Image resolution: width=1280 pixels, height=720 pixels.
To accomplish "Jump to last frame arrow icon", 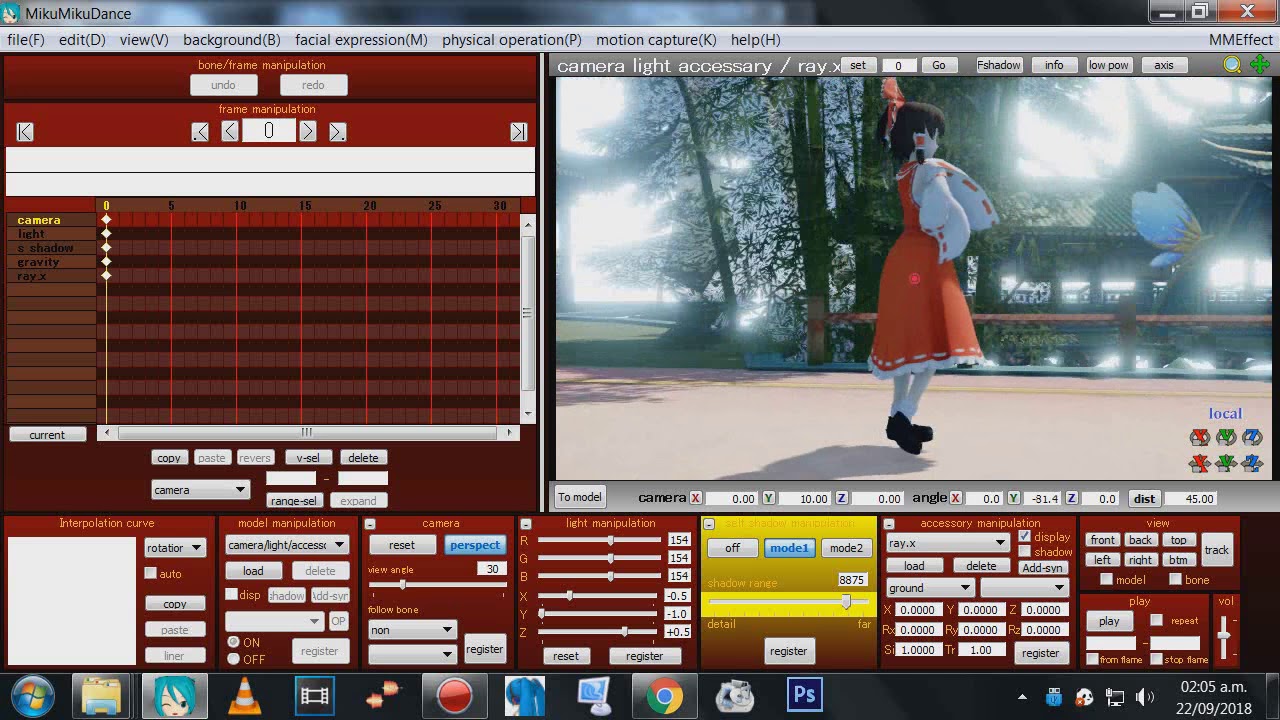I will [x=518, y=132].
